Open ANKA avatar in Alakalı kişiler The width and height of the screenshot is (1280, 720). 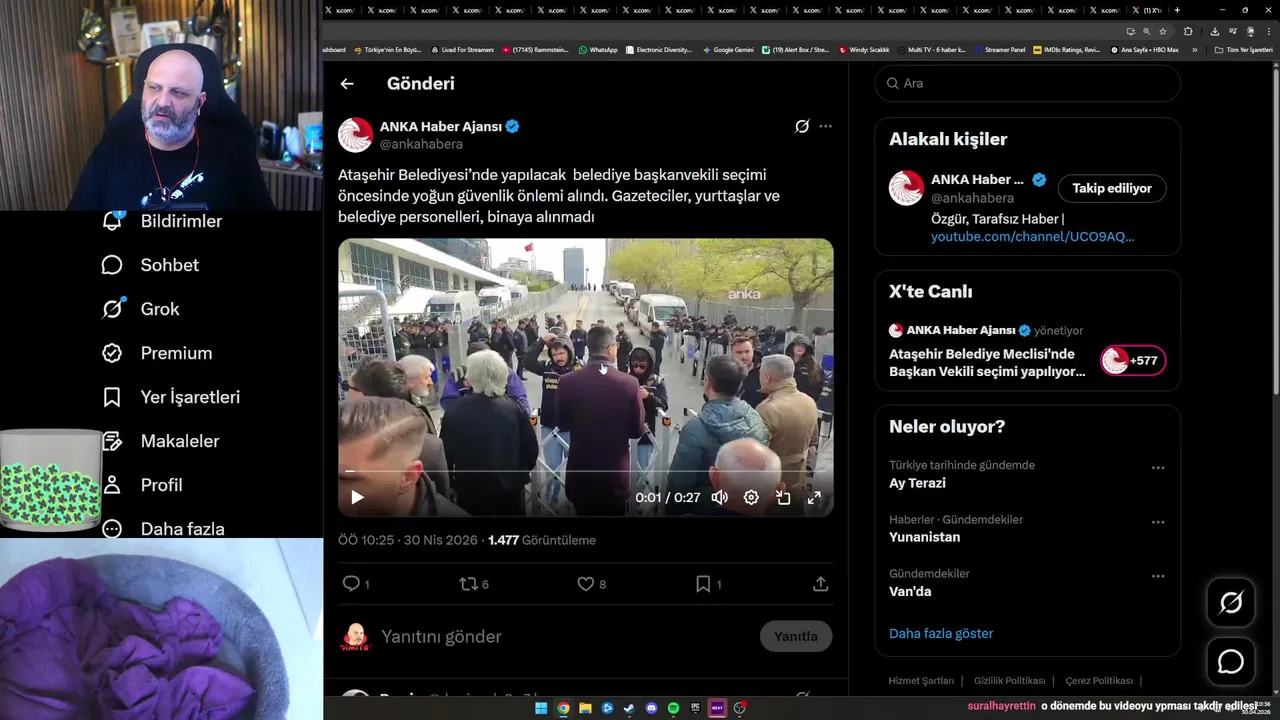pos(906,188)
